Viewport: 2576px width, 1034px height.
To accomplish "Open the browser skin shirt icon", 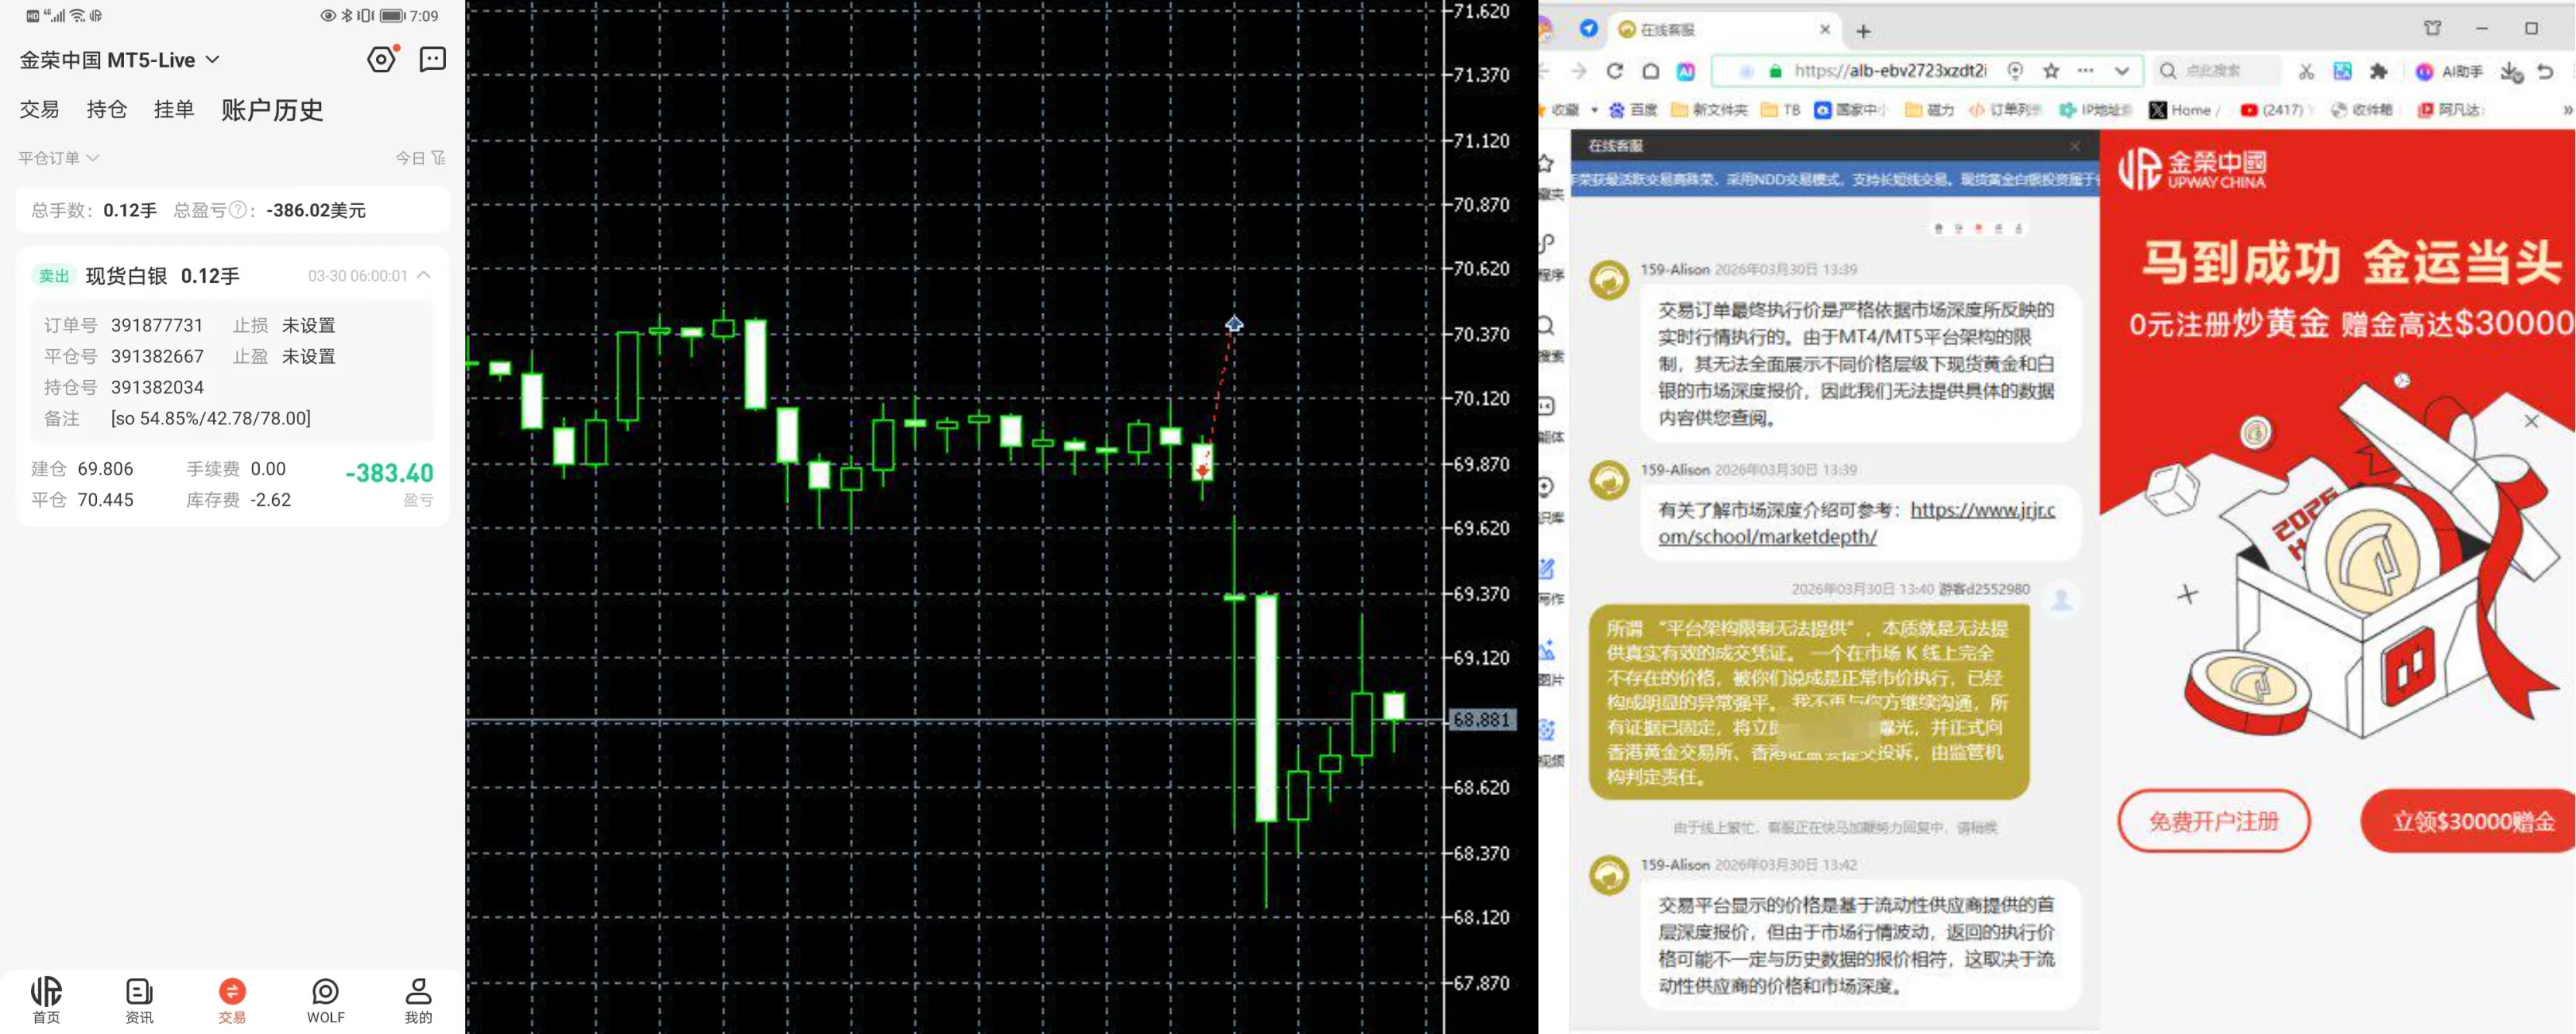I will 2432,28.
